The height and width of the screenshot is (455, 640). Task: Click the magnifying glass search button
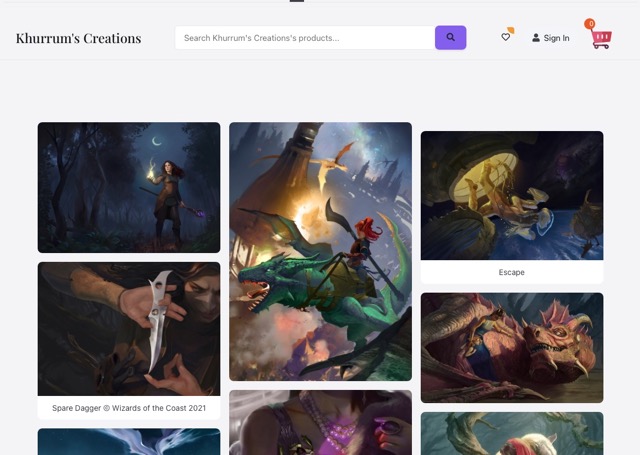450,38
